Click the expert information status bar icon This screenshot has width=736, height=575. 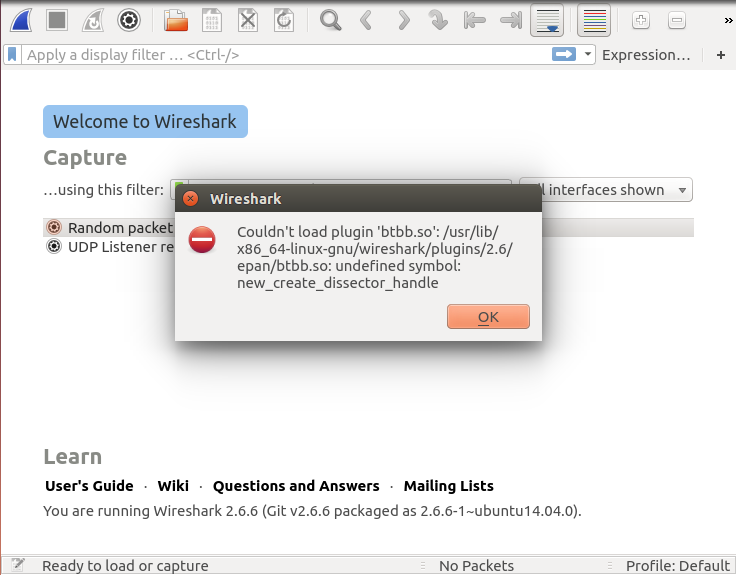(x=18, y=565)
